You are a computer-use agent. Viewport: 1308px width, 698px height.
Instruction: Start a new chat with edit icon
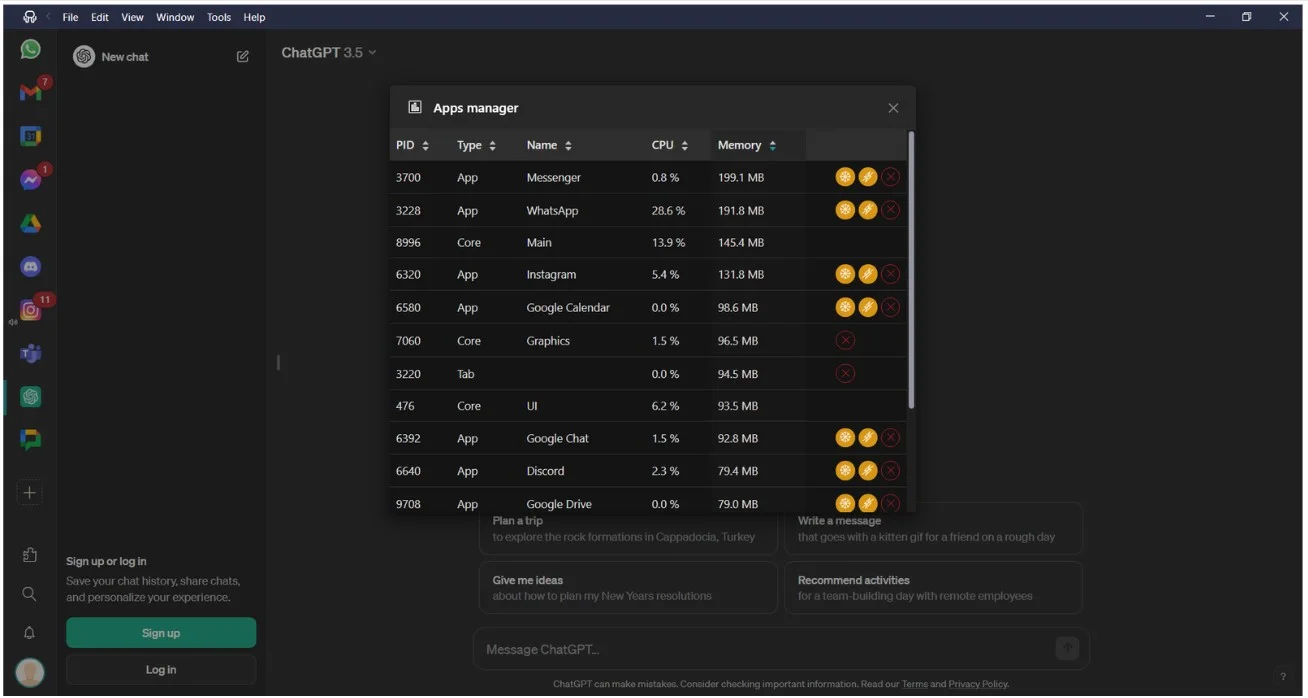point(242,57)
